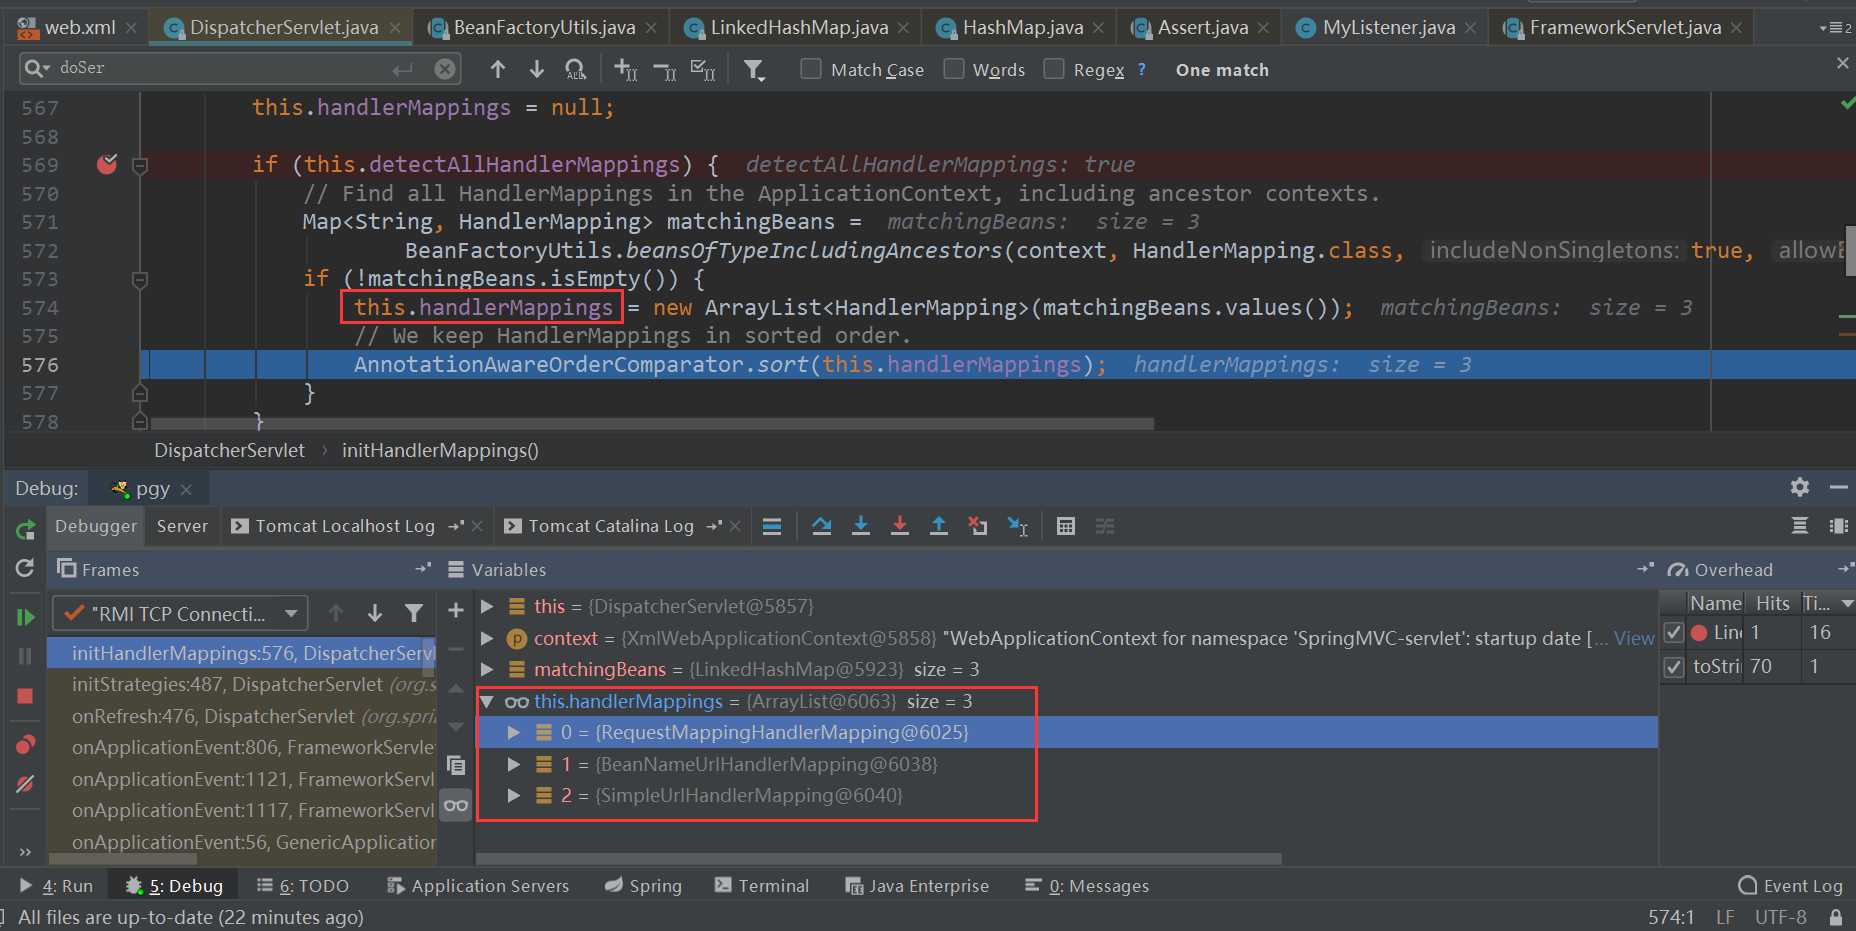Click the search filter funnel icon
The image size is (1856, 931).
coord(754,69)
